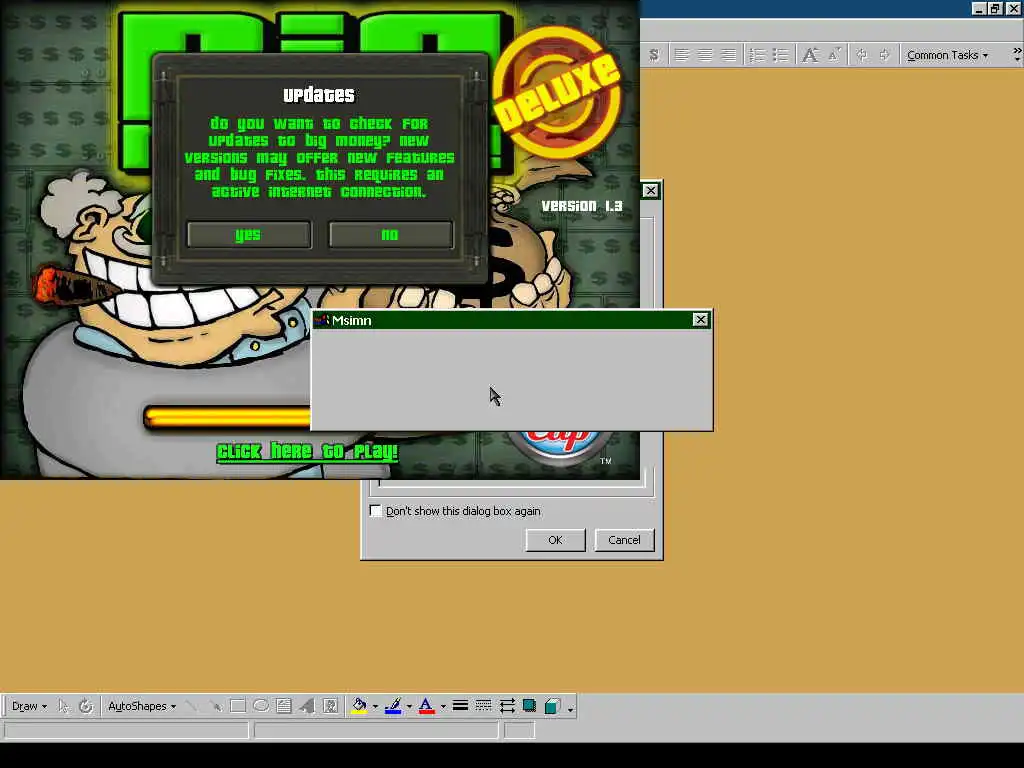The image size is (1024, 768).
Task: Open Fill Color dropdown arrow
Action: (x=375, y=707)
